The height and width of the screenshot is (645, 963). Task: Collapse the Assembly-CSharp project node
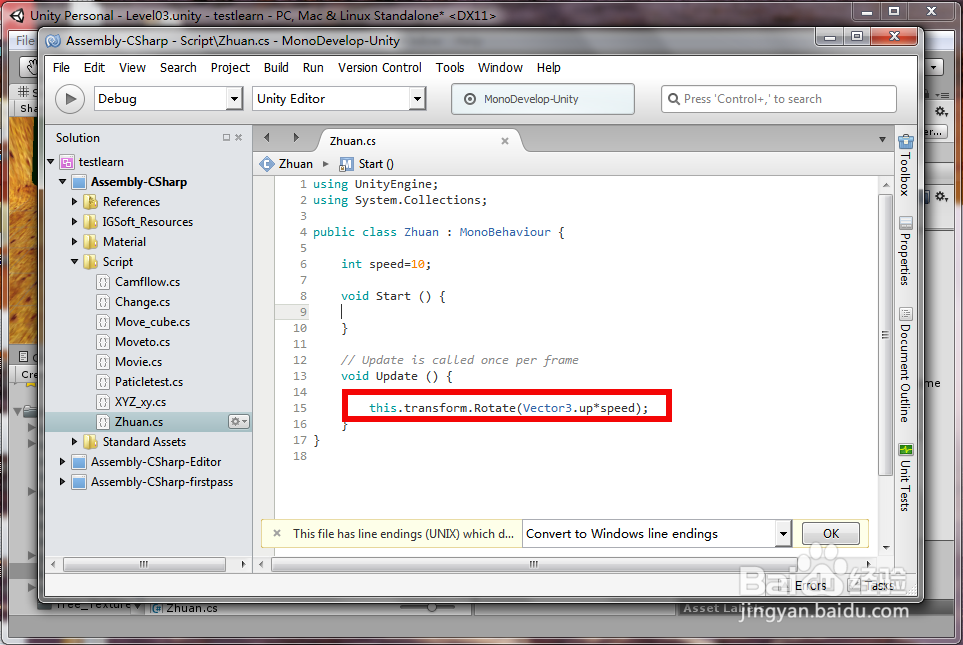63,182
